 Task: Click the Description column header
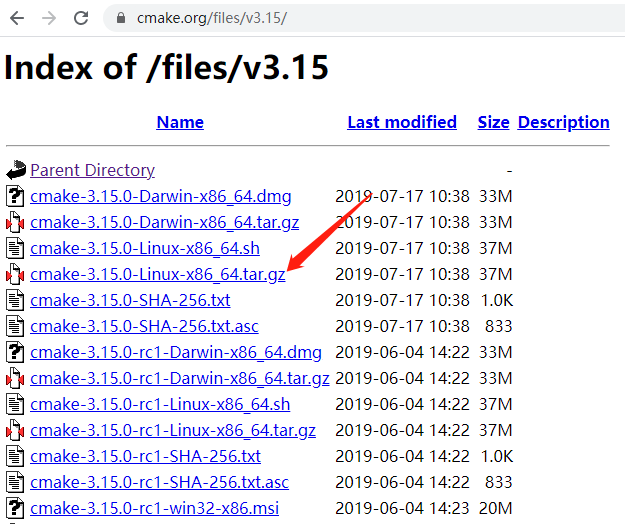[564, 122]
